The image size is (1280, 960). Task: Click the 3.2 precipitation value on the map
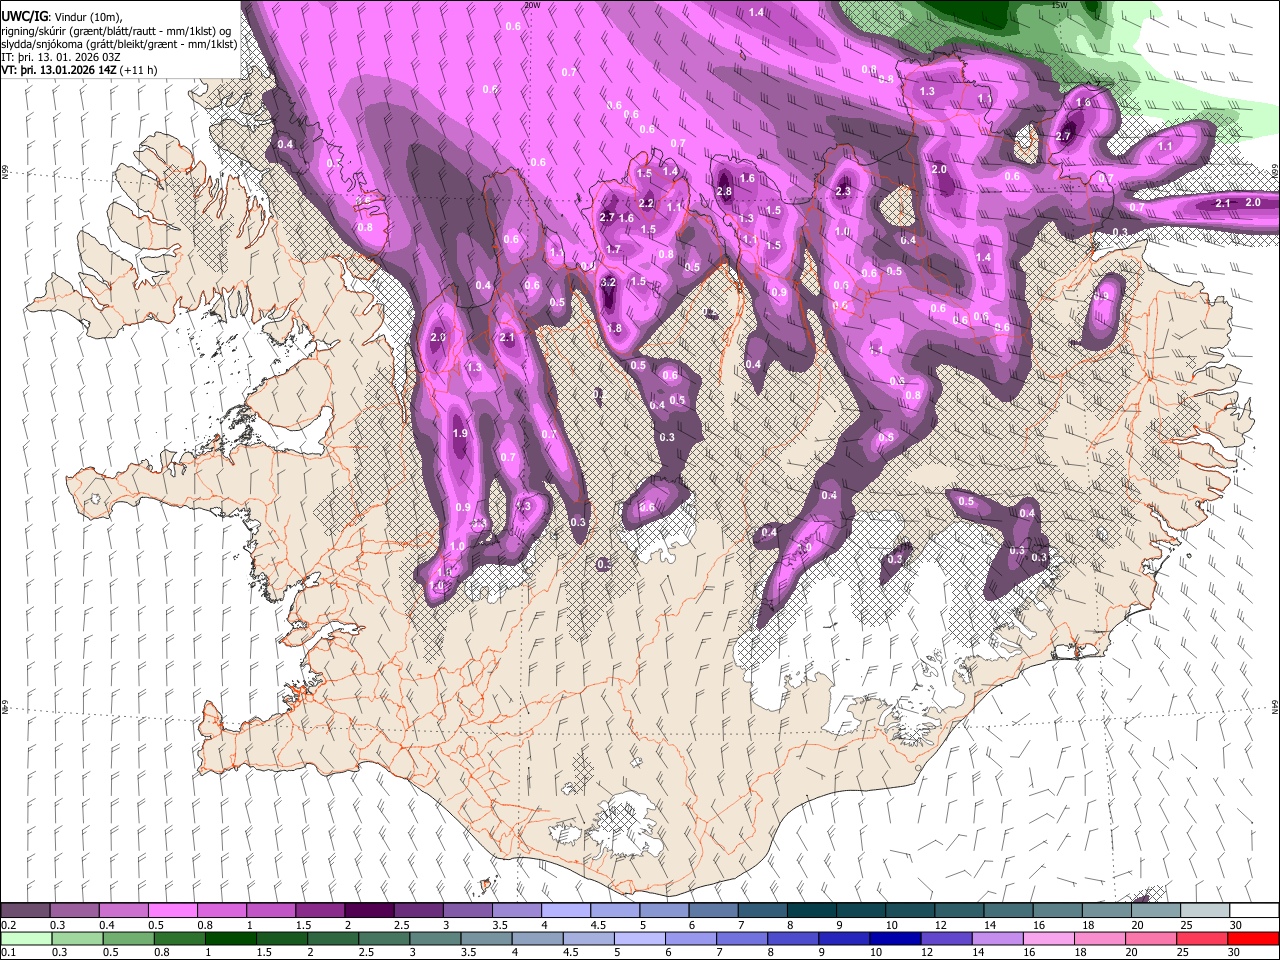(x=608, y=283)
